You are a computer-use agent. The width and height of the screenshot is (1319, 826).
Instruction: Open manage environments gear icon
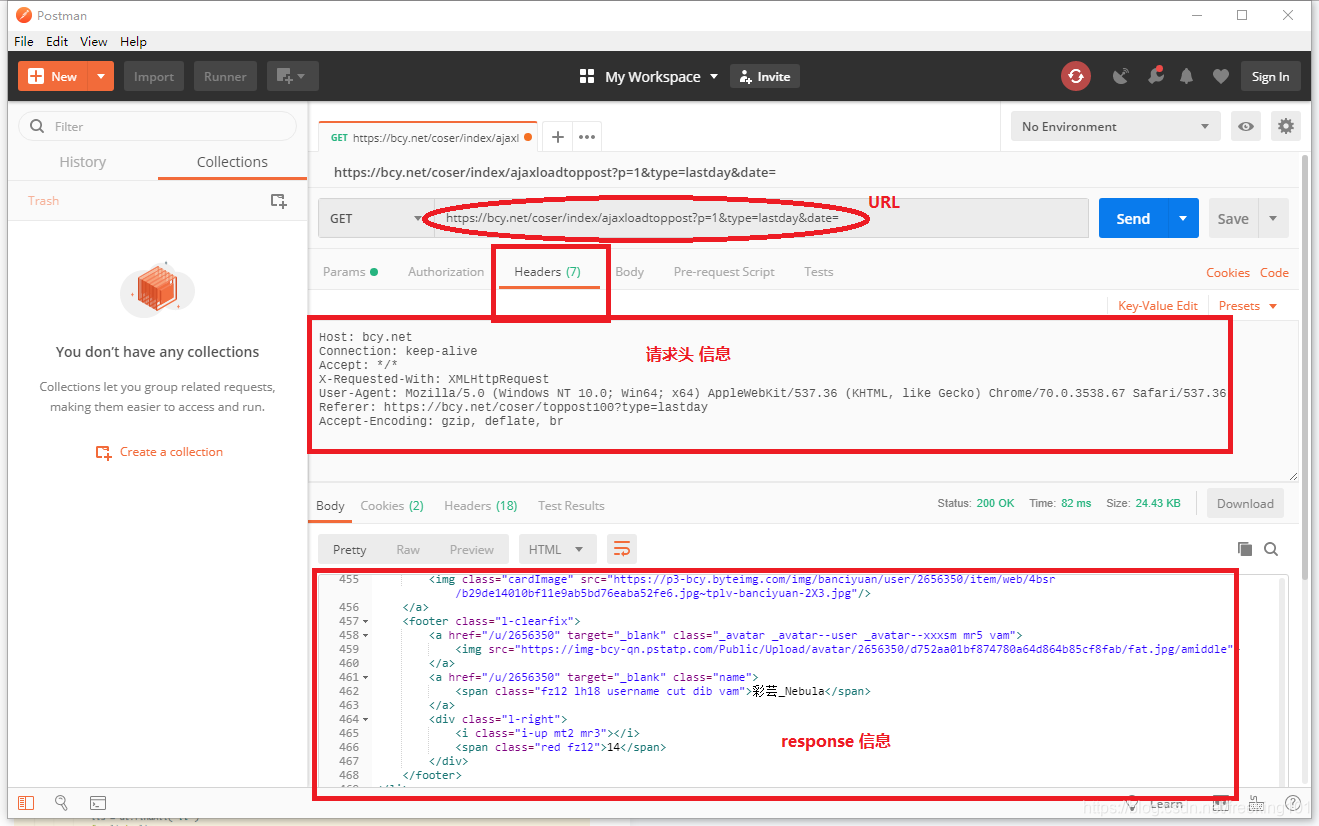[x=1286, y=127]
